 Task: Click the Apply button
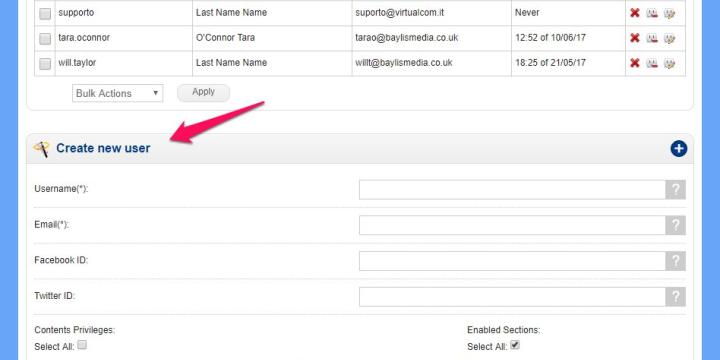(x=203, y=92)
